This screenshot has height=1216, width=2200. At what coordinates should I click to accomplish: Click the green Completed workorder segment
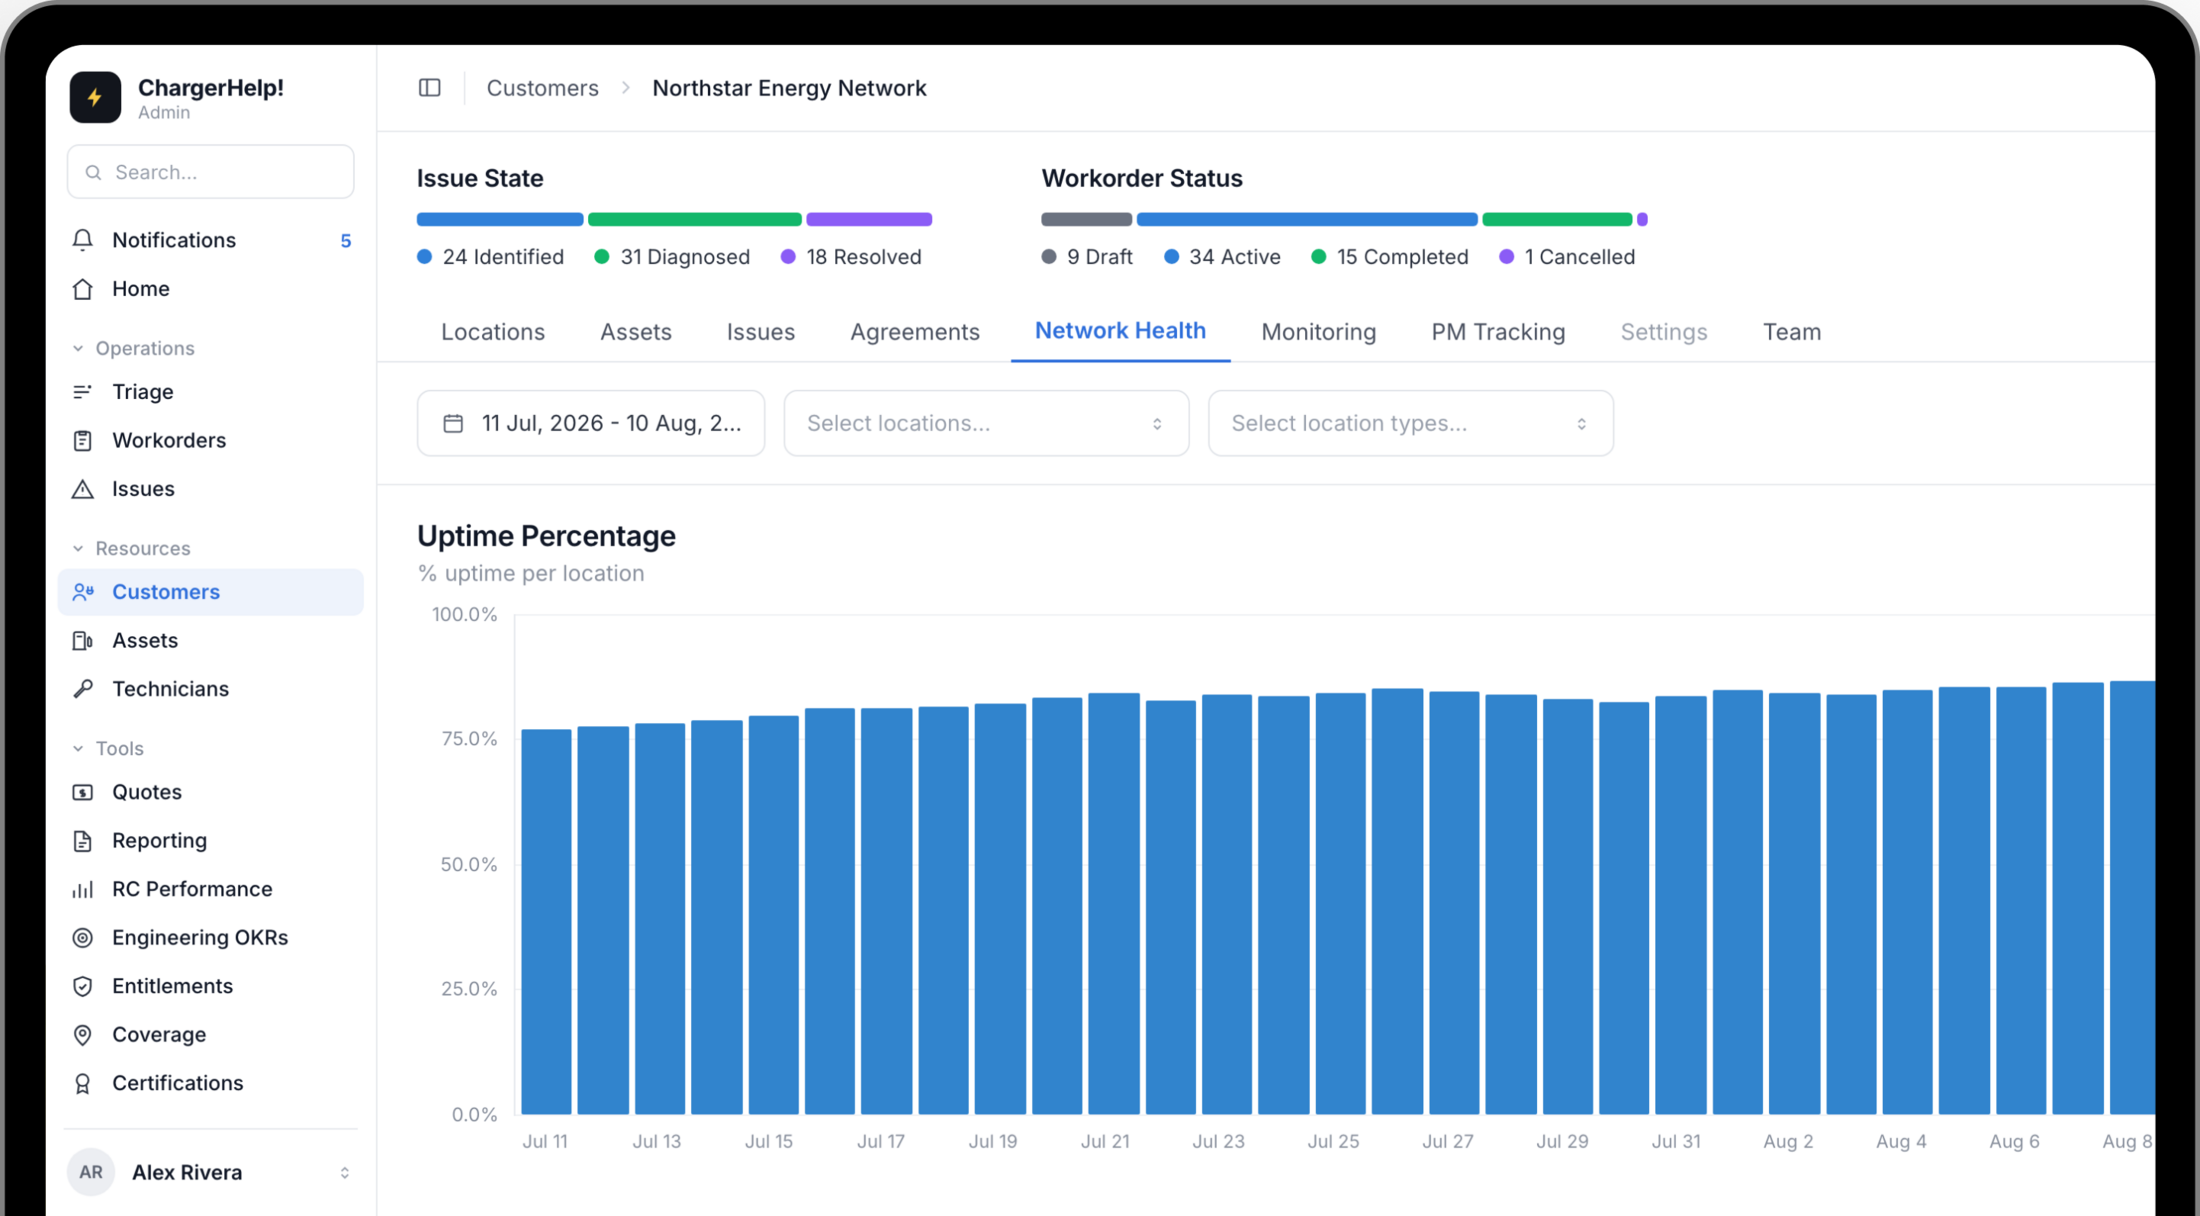pos(1557,219)
